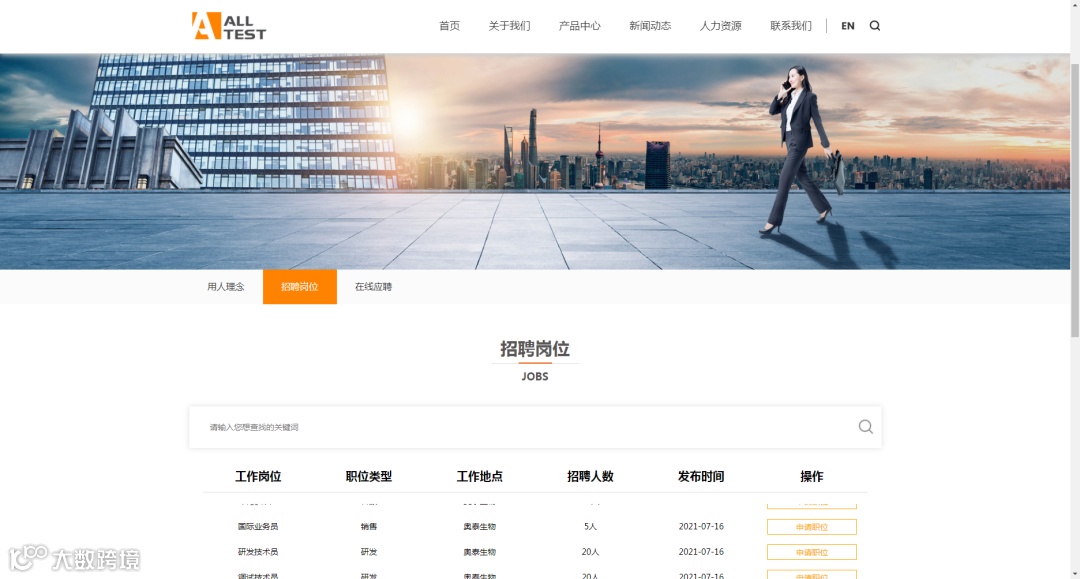Viewport: 1080px width, 579px height.
Task: Click the 招聘岗位 page heading
Action: click(x=534, y=349)
